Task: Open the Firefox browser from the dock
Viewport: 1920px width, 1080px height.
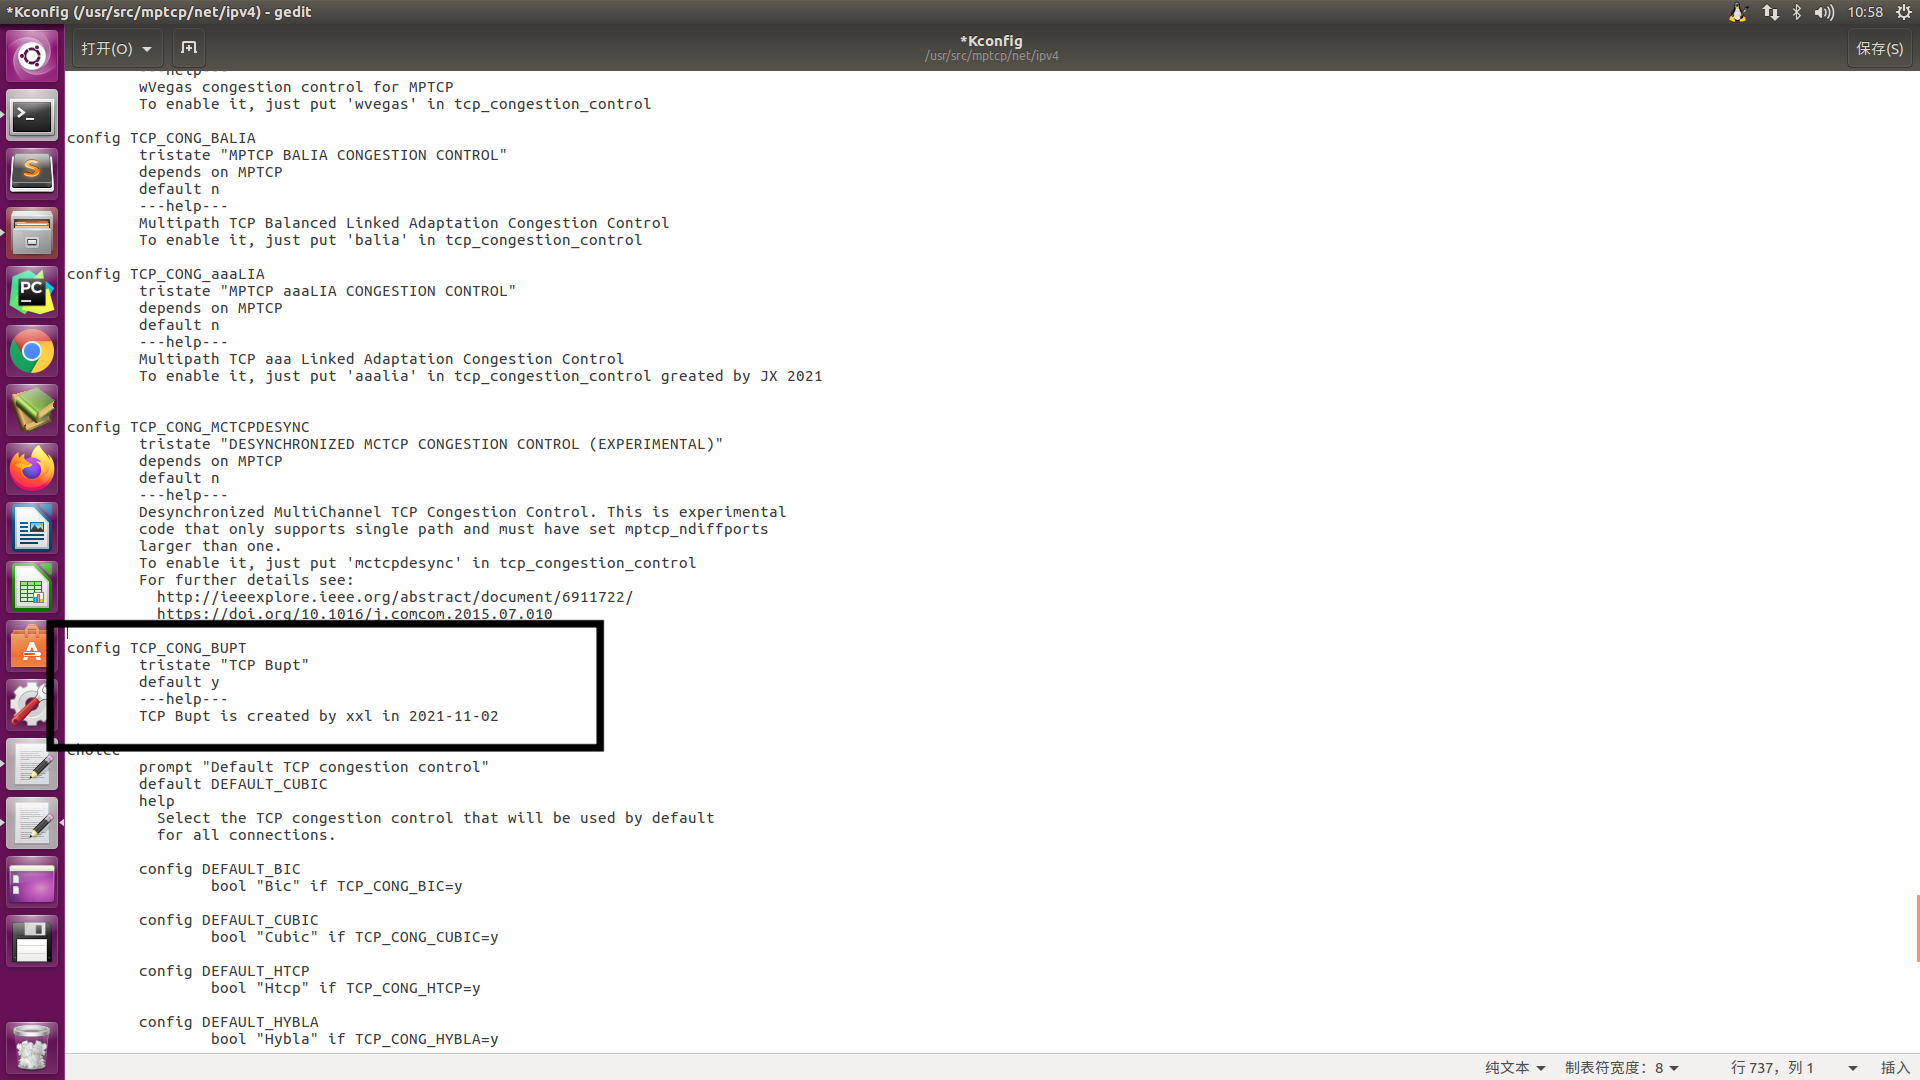Action: [x=32, y=468]
